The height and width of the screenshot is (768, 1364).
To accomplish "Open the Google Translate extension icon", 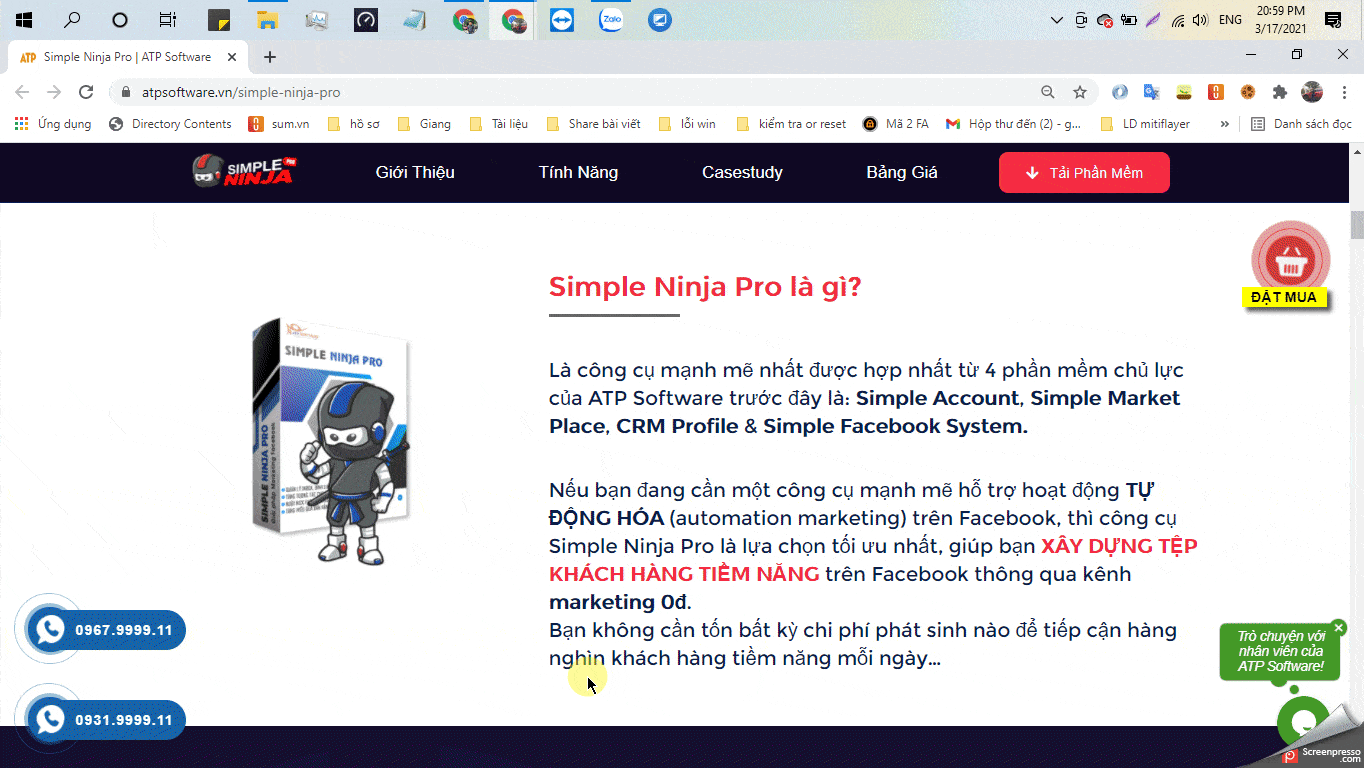I will (1151, 91).
